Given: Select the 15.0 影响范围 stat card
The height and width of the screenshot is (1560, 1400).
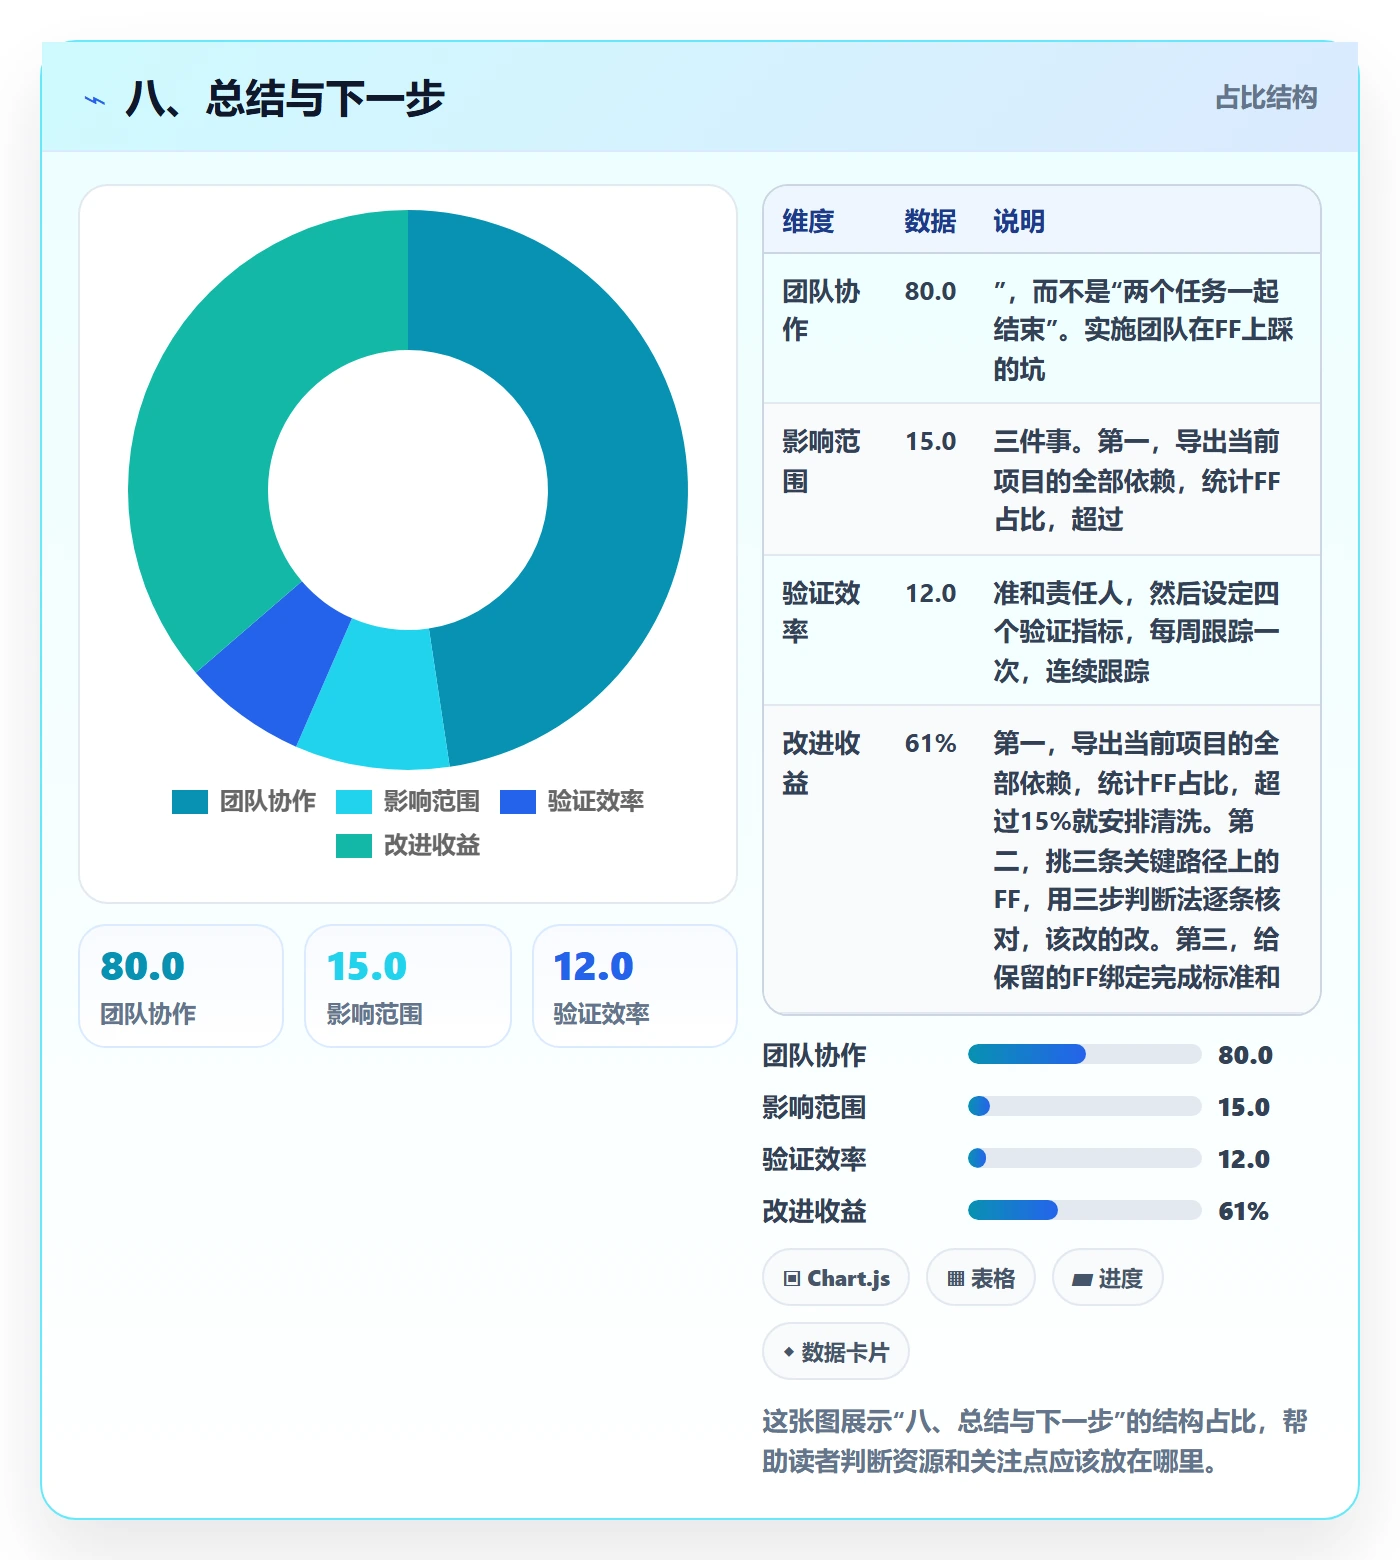Looking at the screenshot, I should click(x=408, y=986).
